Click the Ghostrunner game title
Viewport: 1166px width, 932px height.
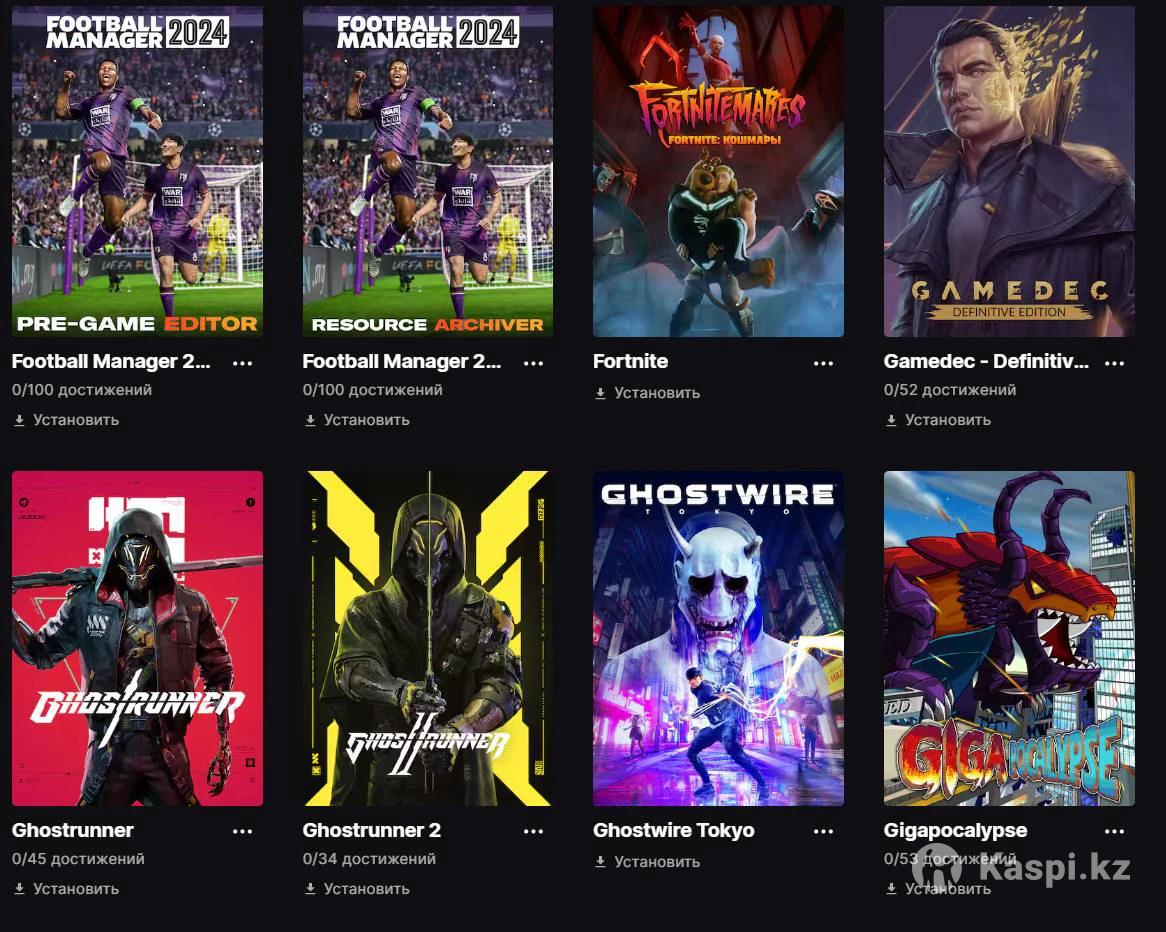click(73, 830)
